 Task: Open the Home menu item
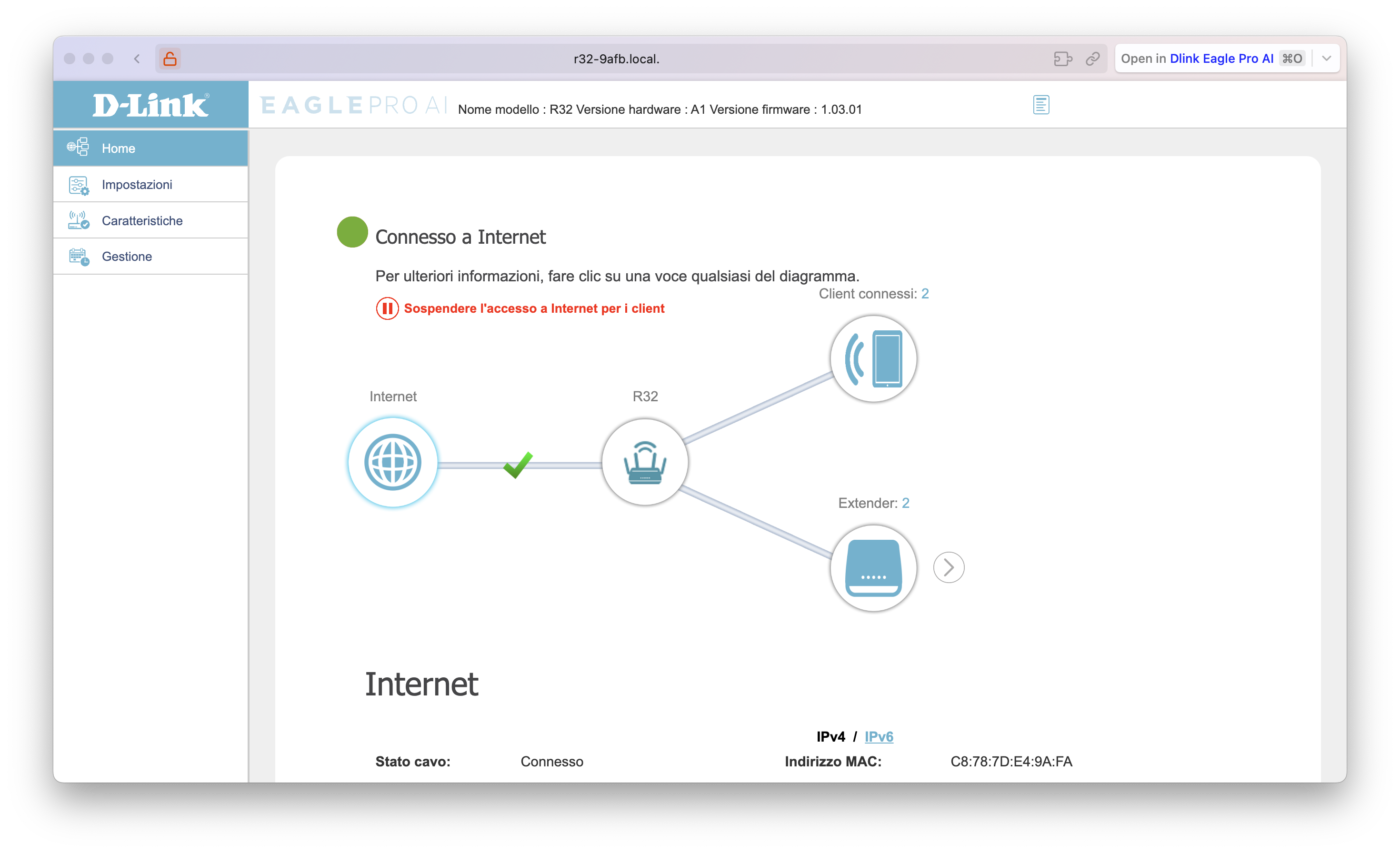pyautogui.click(x=150, y=148)
